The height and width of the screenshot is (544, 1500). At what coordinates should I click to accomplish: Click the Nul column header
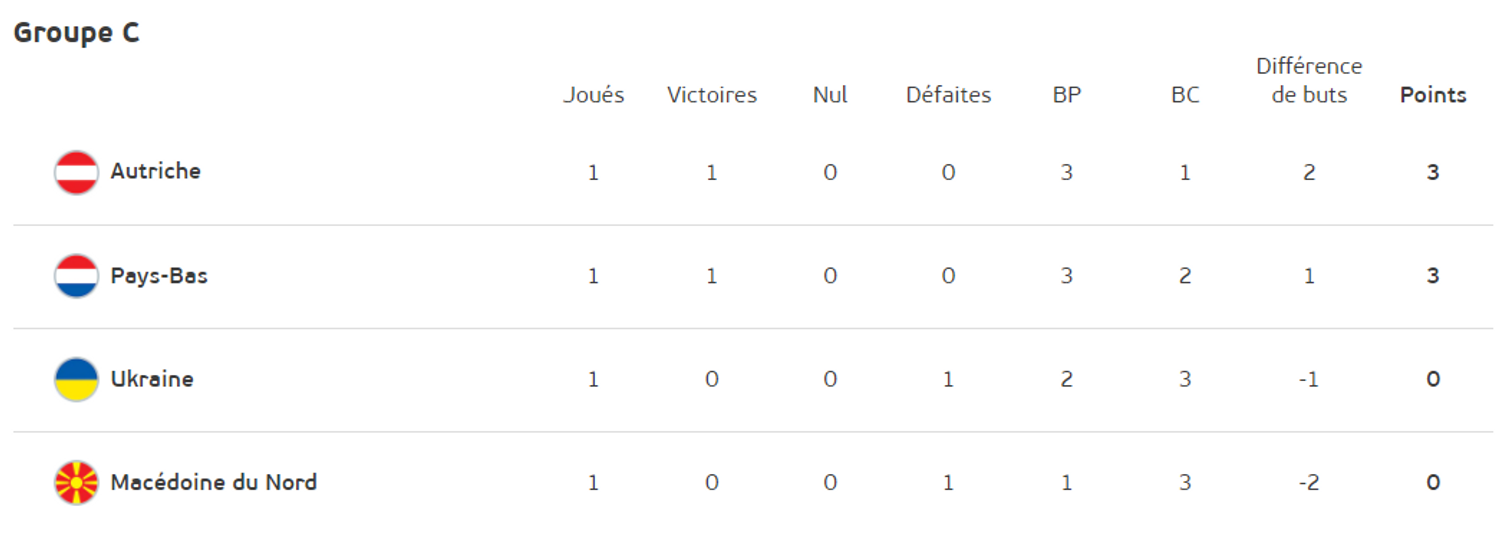click(830, 95)
